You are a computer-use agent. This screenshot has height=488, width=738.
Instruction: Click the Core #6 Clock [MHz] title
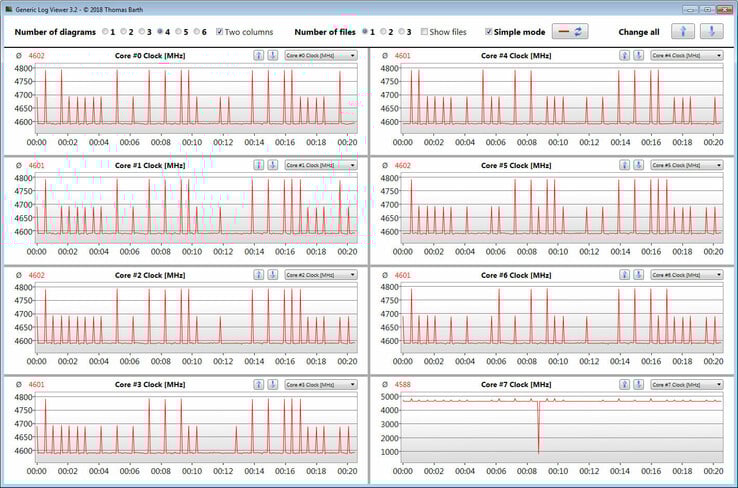[x=516, y=275]
